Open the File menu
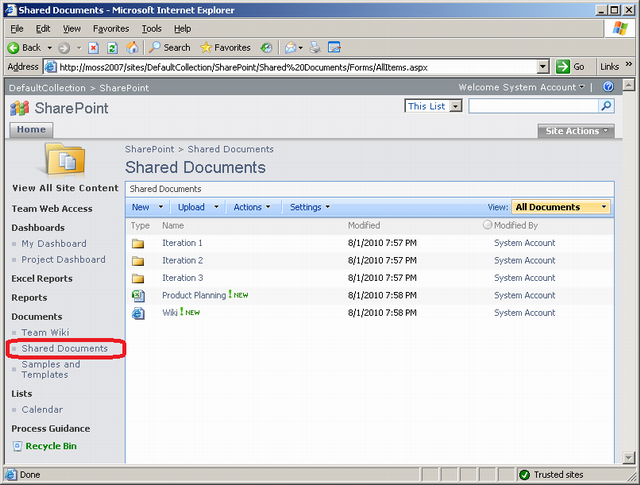 [x=17, y=29]
